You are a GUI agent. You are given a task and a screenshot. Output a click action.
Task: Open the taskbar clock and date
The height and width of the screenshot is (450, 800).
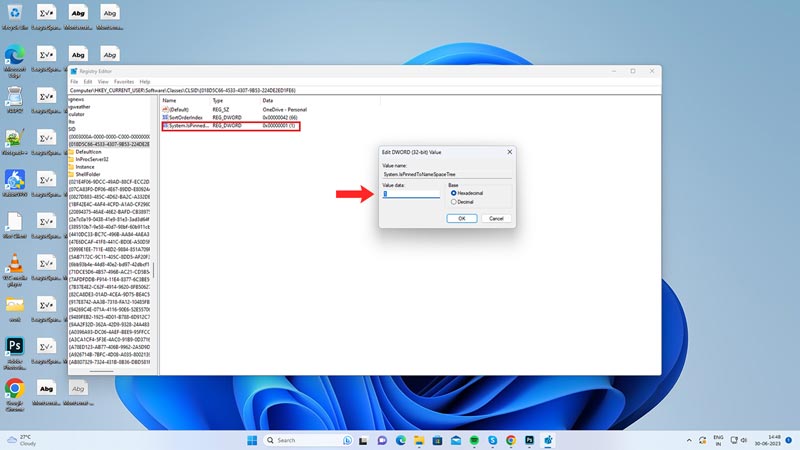[x=768, y=440]
